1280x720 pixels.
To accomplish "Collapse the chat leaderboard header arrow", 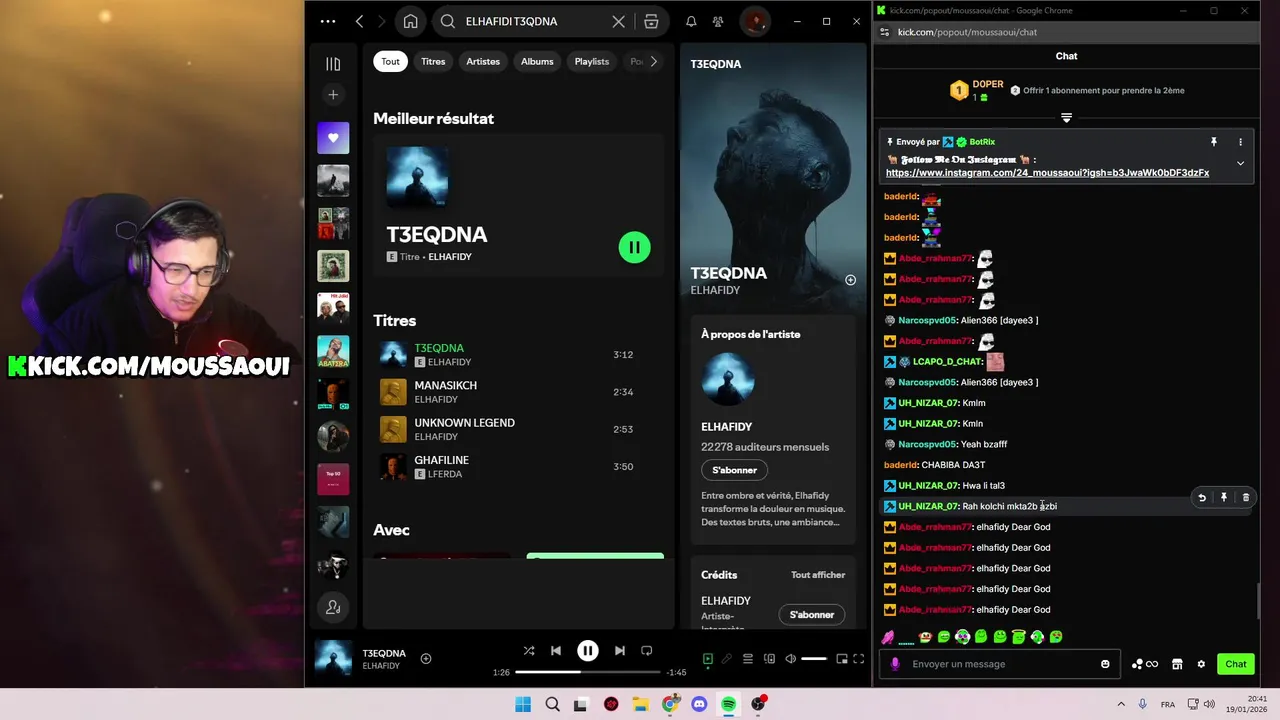I will 1066,118.
